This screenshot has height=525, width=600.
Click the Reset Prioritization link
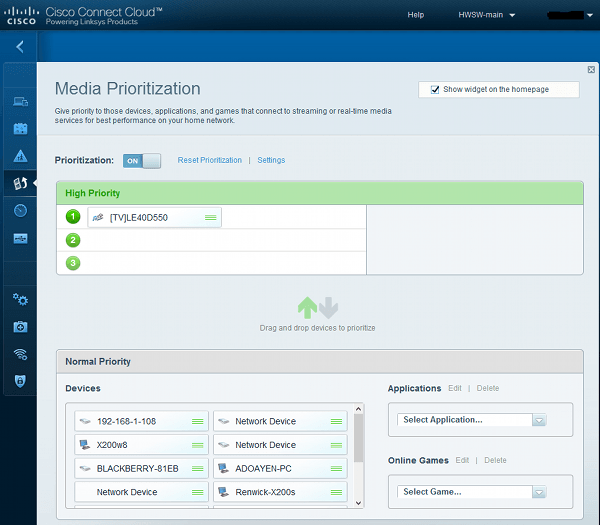pos(209,160)
